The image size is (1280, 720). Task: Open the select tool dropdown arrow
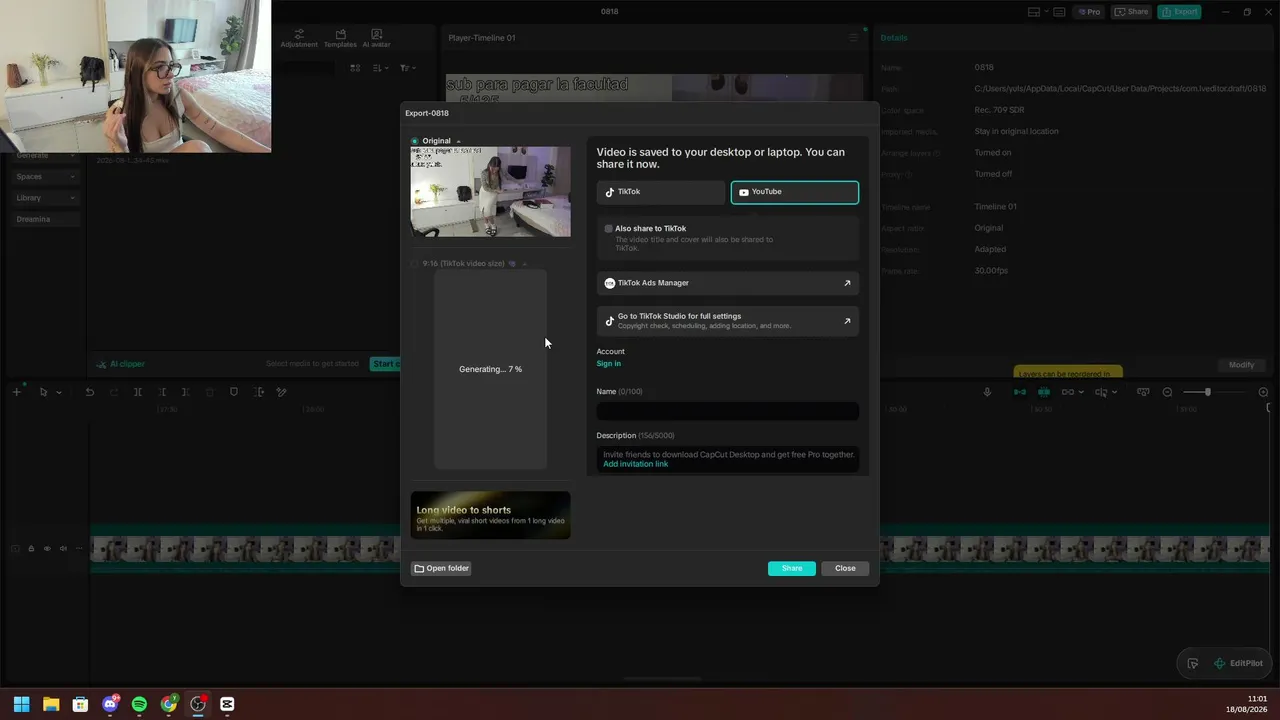tap(58, 392)
